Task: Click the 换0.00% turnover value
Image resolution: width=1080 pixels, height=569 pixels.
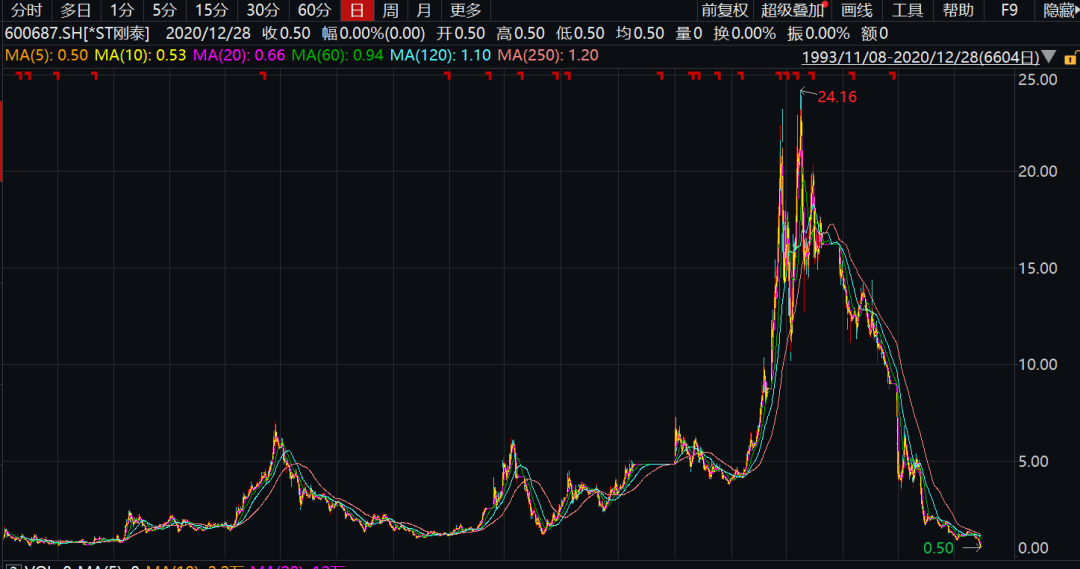Action: point(744,33)
